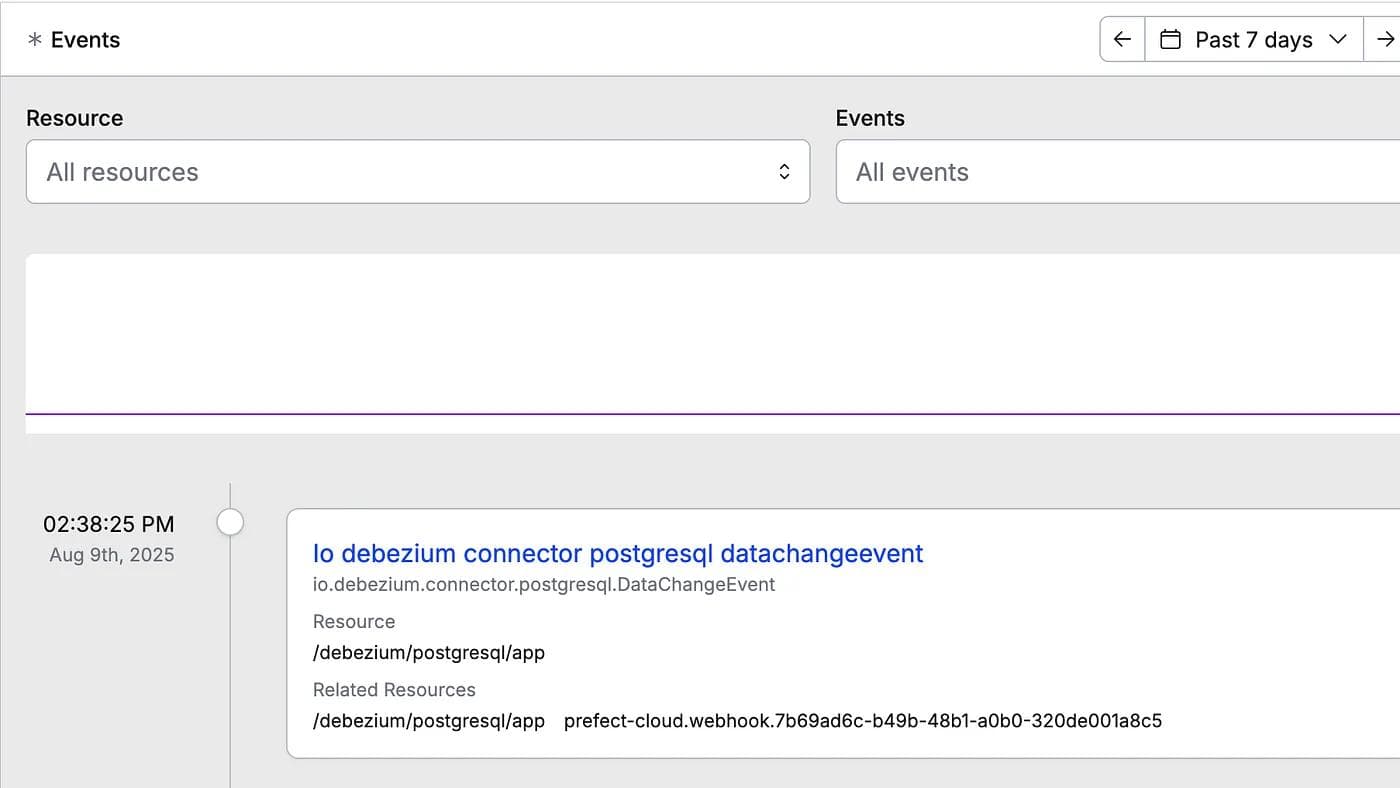
Task: Go to previous time range with left arrow
Action: 1122,40
